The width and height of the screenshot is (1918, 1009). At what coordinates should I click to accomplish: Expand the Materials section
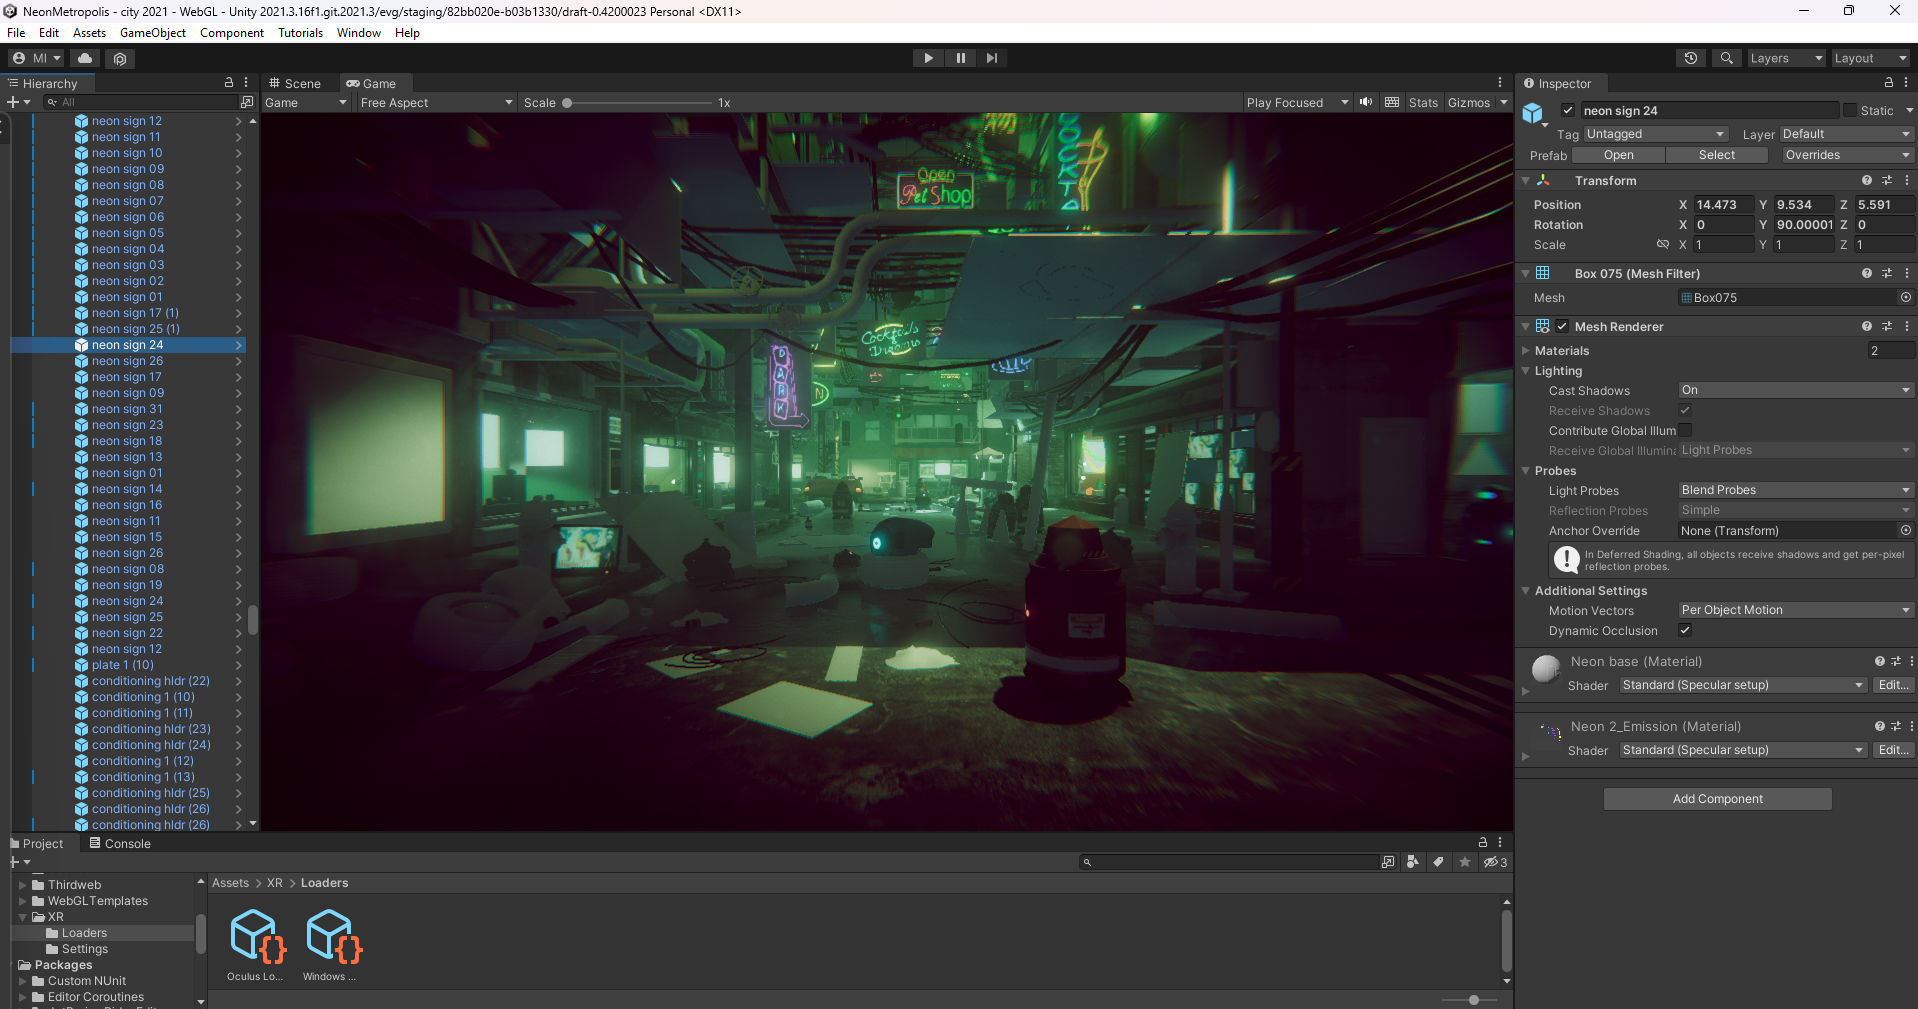pos(1526,351)
